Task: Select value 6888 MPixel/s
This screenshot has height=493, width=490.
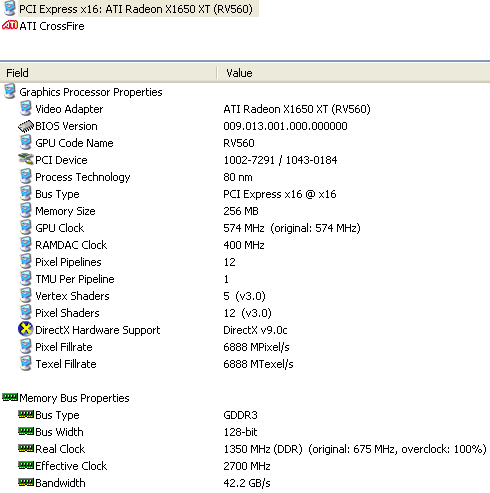Action: (x=256, y=347)
